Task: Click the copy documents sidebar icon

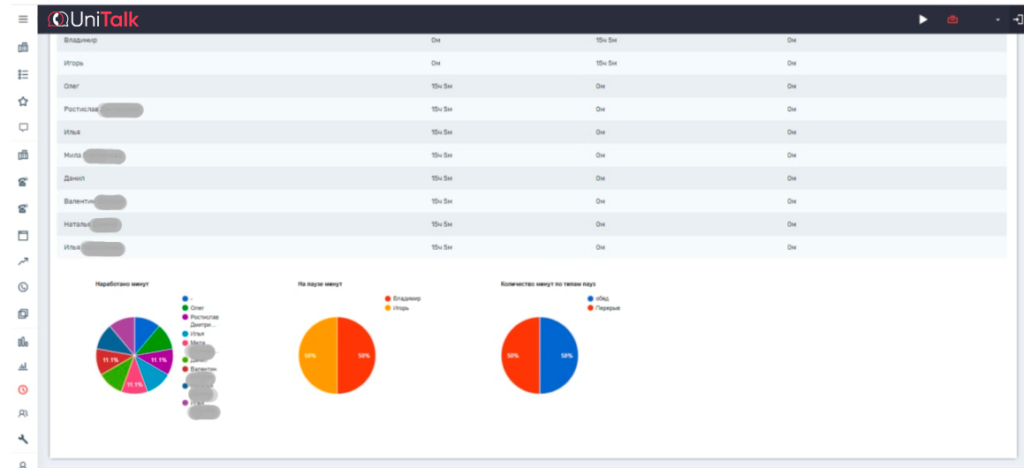Action: 23,314
